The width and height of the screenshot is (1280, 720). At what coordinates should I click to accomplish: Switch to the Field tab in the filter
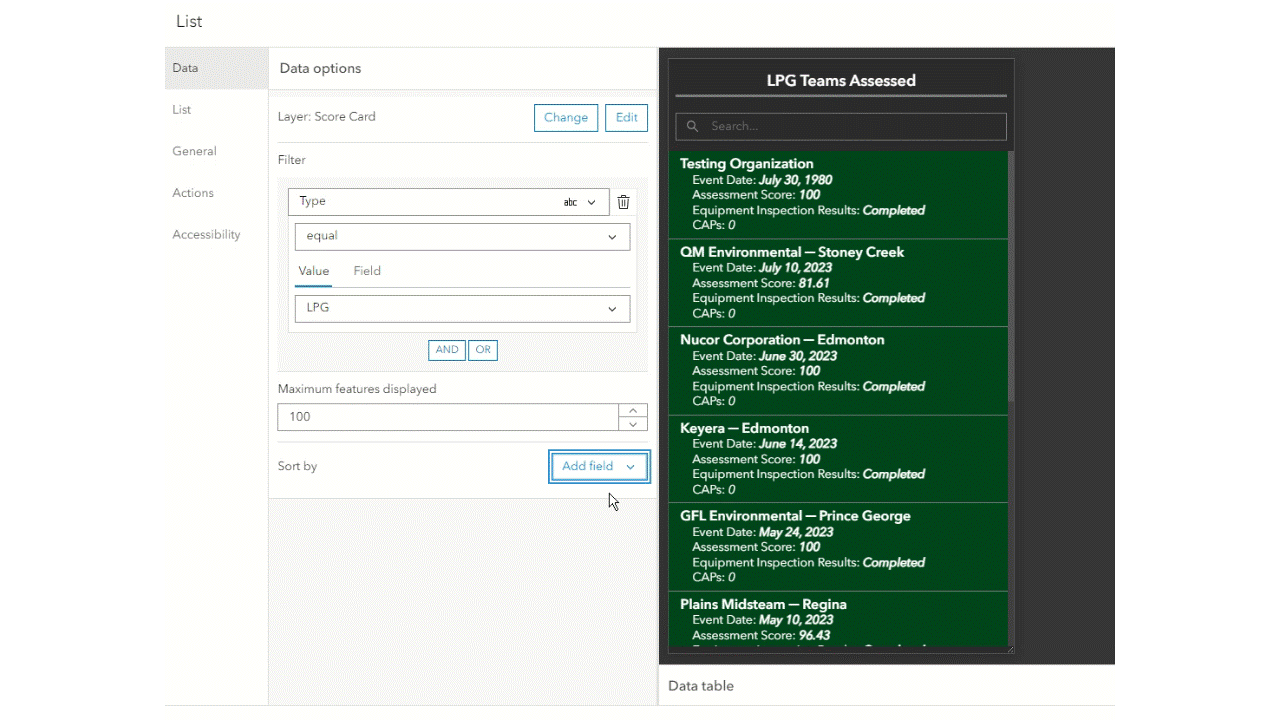(366, 271)
